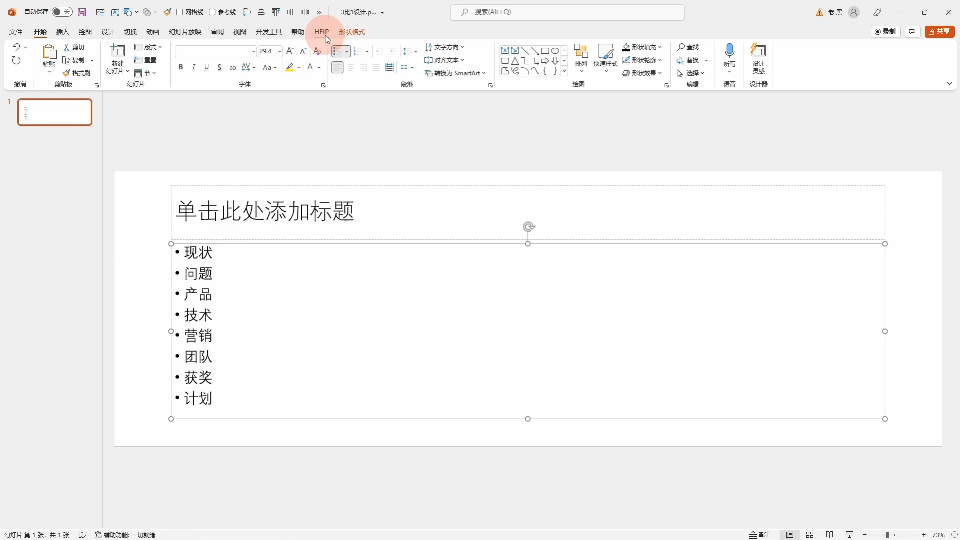Open the font name combo box
This screenshot has height=540, width=960.
[216, 51]
